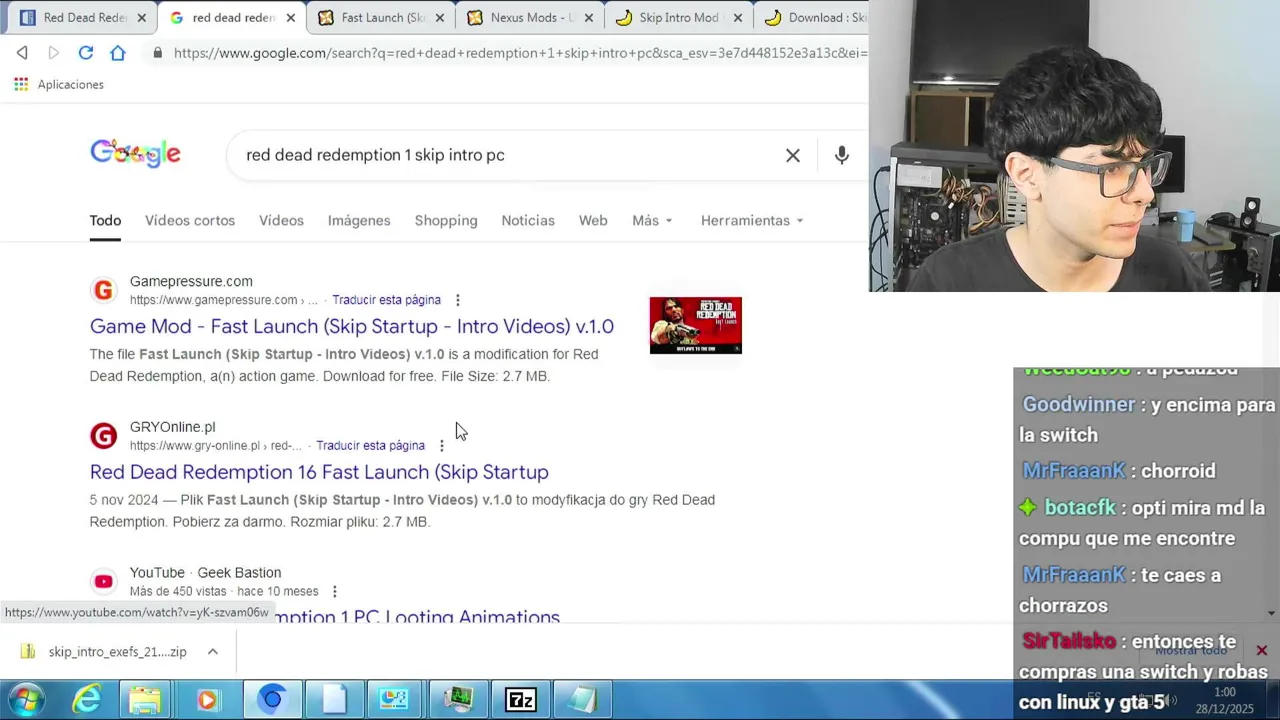Open the Windows Start button
Screen dimensions: 1280x720
(x=27, y=700)
